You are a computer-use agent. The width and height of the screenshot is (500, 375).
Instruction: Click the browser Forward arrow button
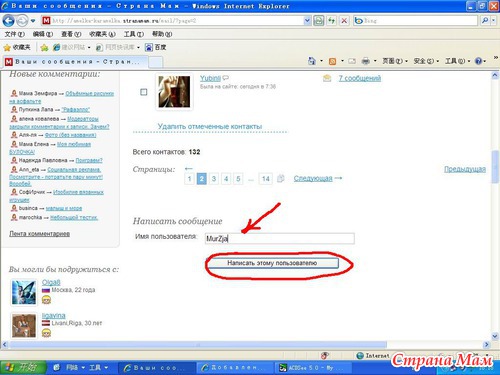click(22, 21)
